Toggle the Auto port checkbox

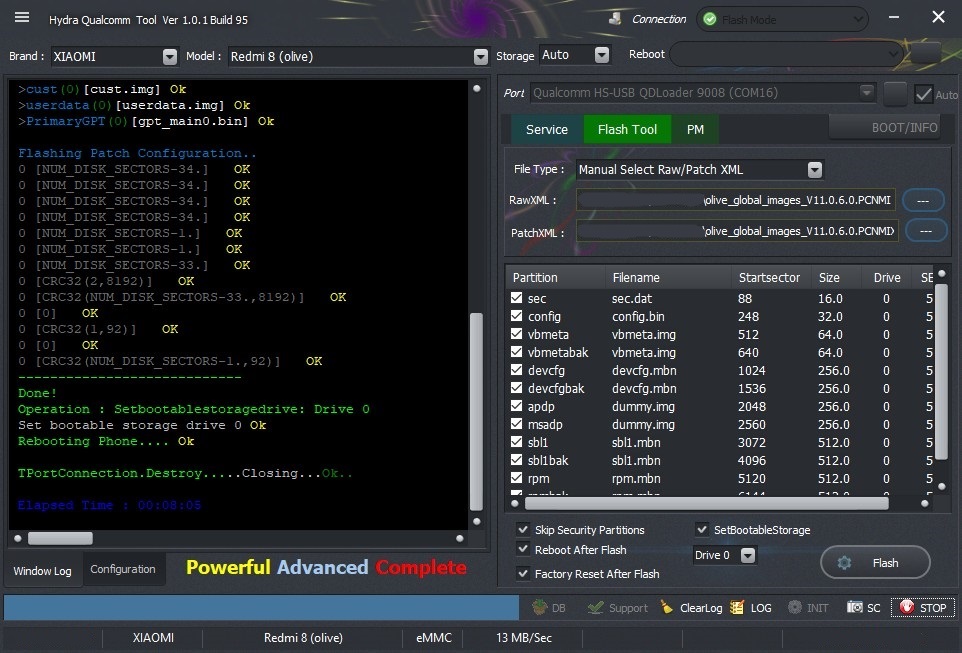tap(923, 94)
